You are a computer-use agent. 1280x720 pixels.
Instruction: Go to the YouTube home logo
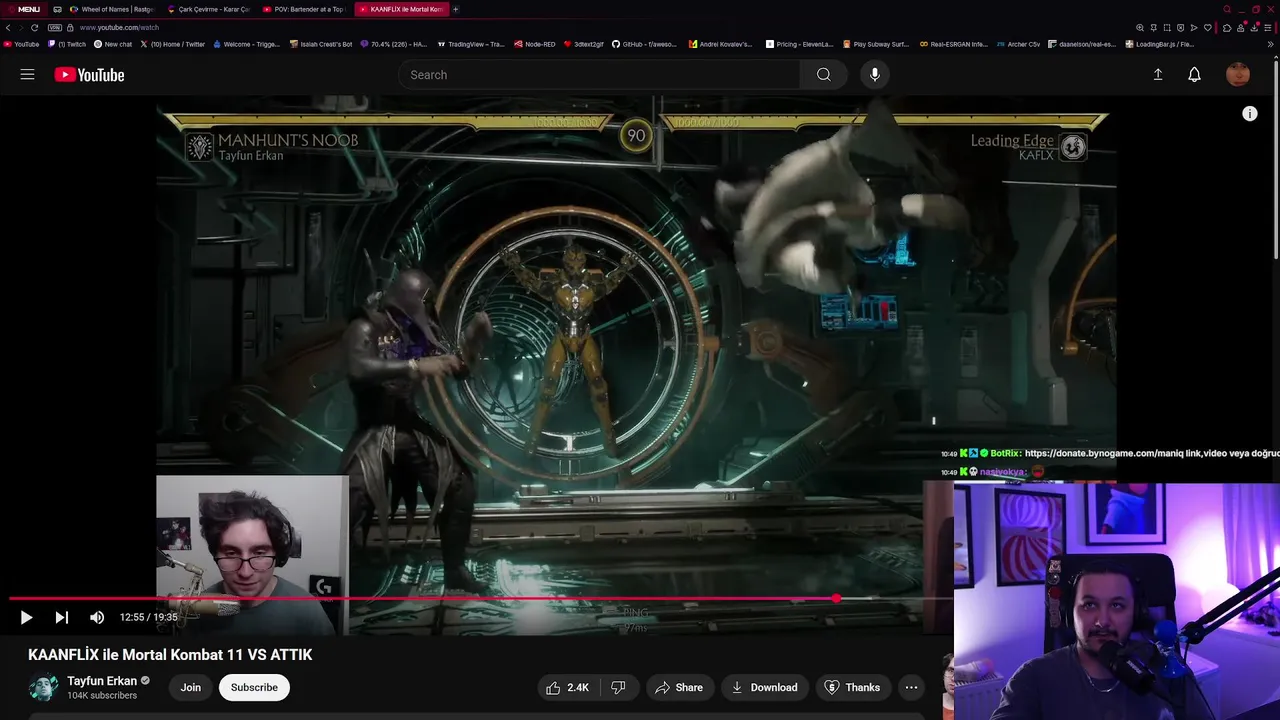pyautogui.click(x=89, y=75)
